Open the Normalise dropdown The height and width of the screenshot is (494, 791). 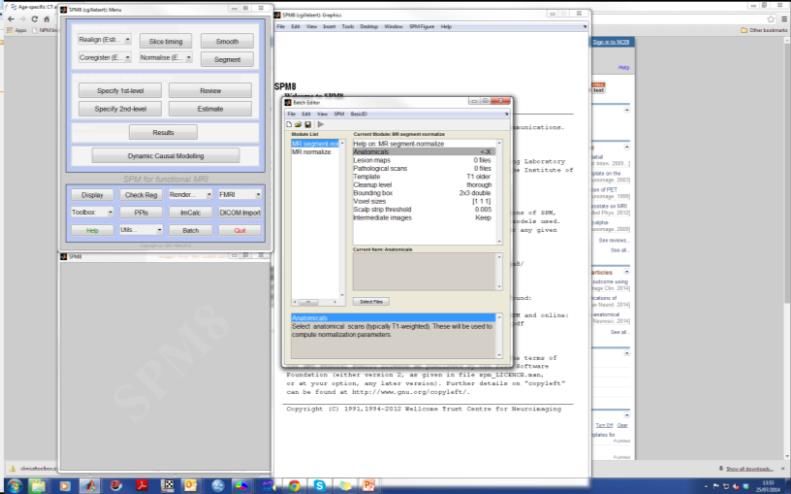166,58
